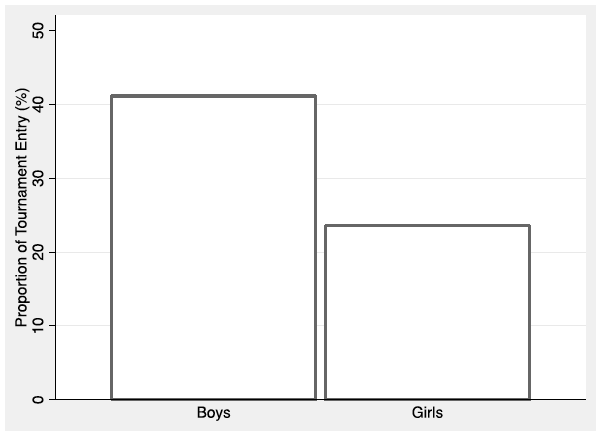Click the 30 tick label on y-axis
Viewport: 601px width, 436px height.
pos(38,178)
